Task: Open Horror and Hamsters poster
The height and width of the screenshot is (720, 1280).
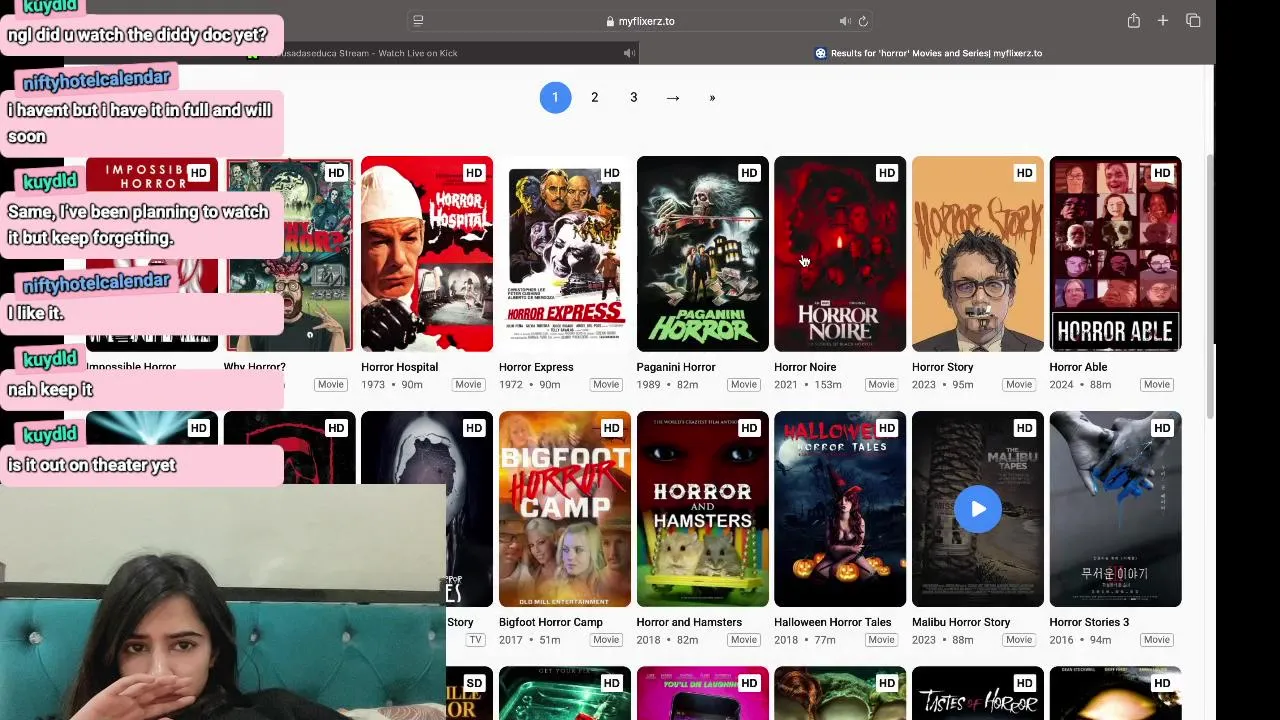Action: click(703, 509)
